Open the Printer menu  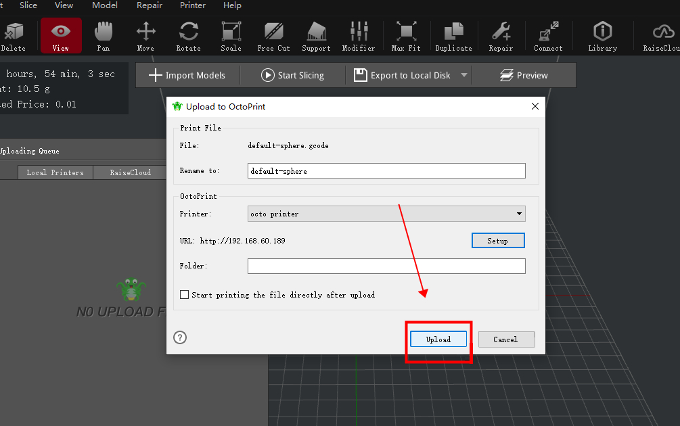point(193,5)
